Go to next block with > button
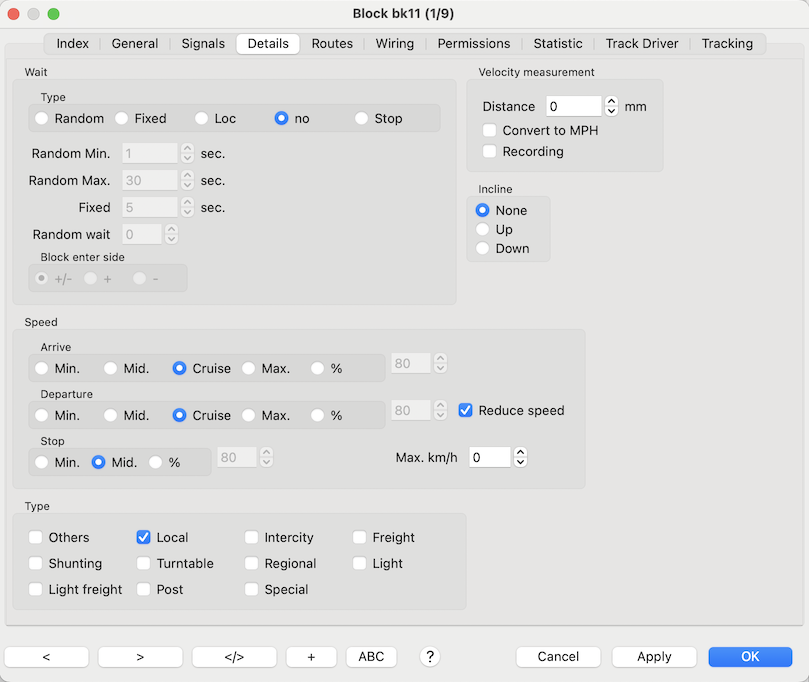Image resolution: width=809 pixels, height=682 pixels. pyautogui.click(x=140, y=657)
